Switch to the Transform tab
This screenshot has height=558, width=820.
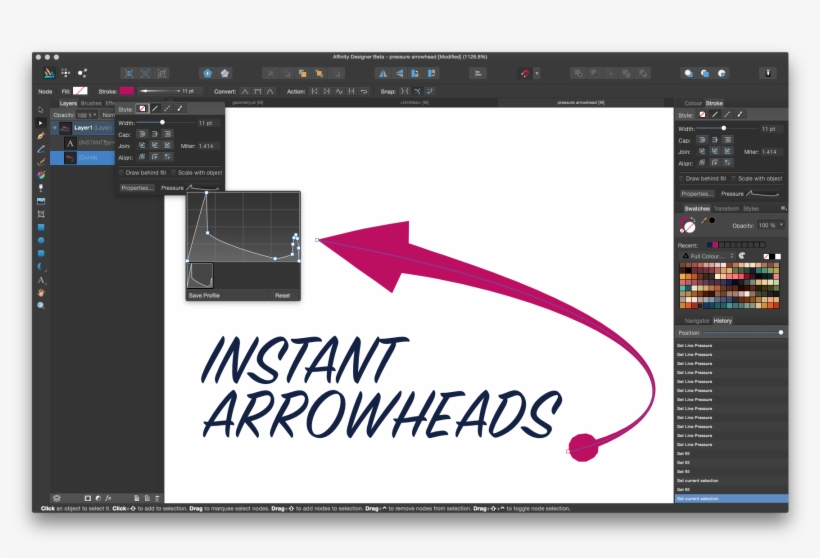(726, 208)
